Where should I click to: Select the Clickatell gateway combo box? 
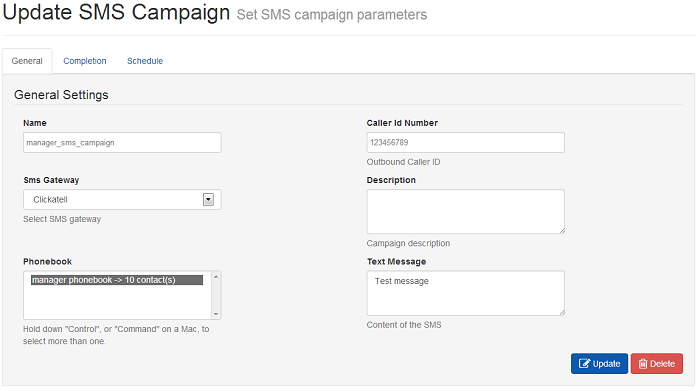pyautogui.click(x=122, y=200)
